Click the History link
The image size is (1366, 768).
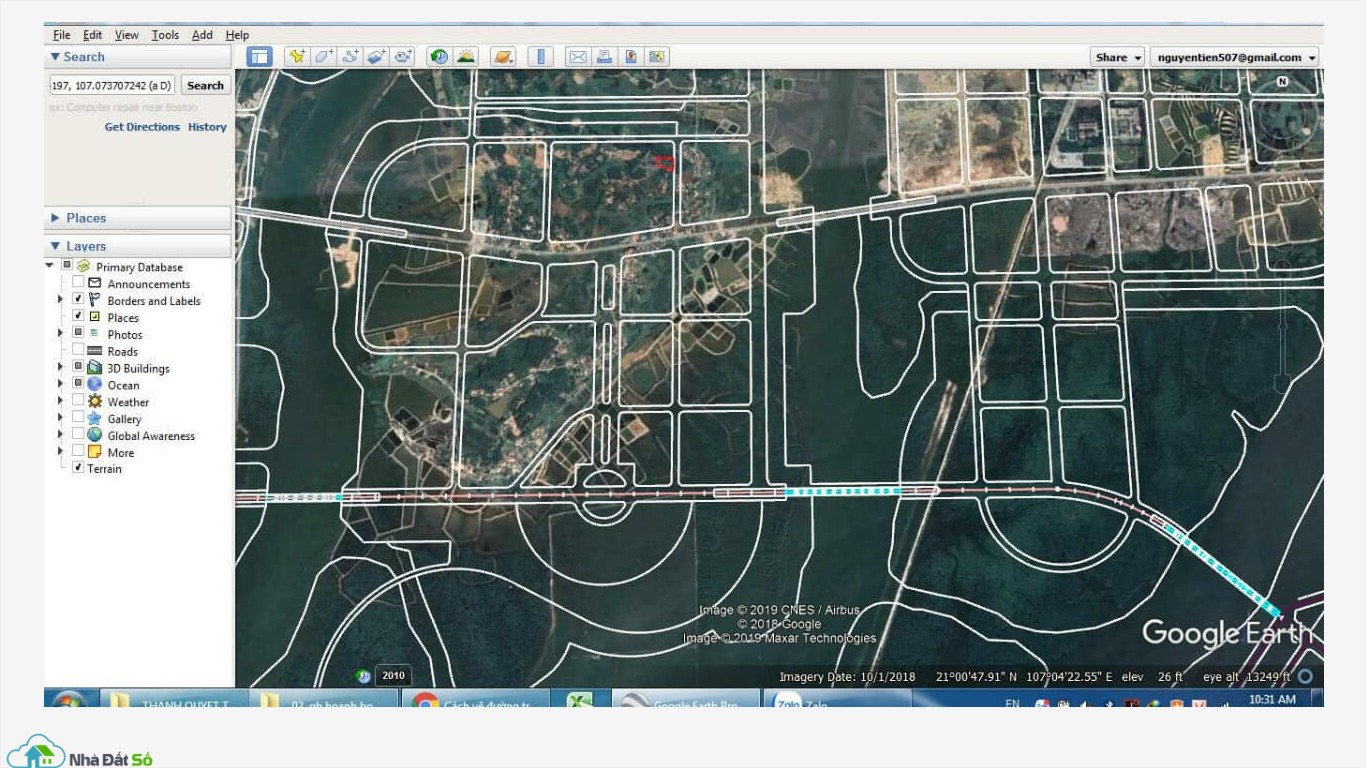[207, 127]
